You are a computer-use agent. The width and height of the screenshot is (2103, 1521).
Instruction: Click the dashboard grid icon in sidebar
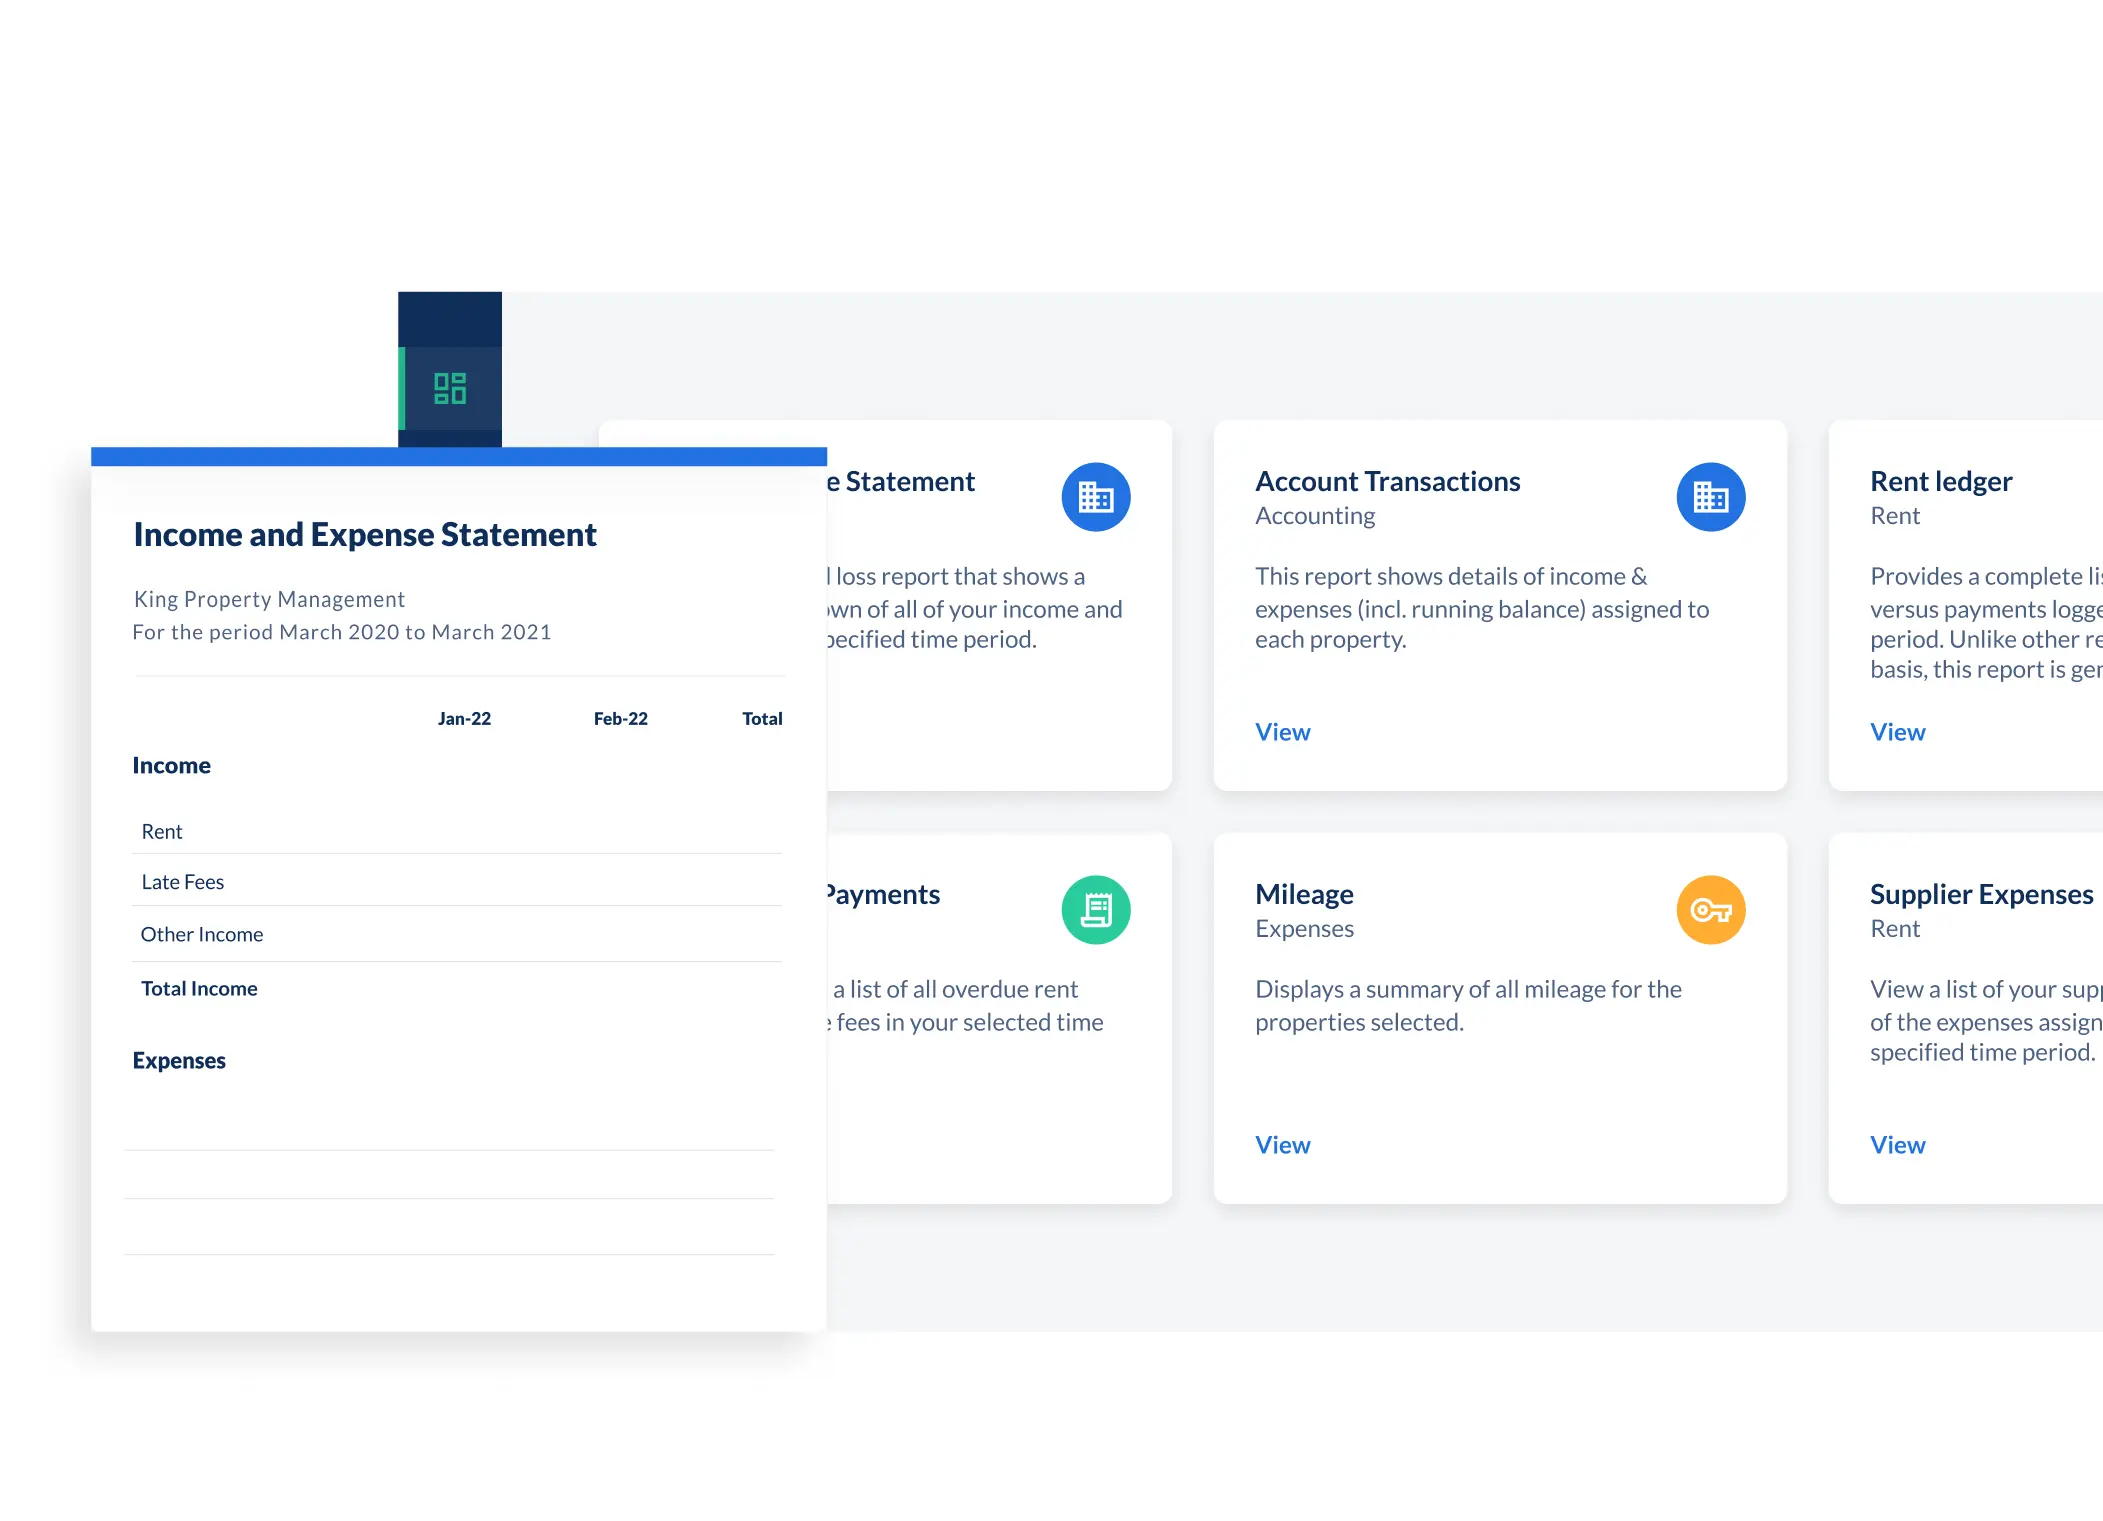coord(450,388)
